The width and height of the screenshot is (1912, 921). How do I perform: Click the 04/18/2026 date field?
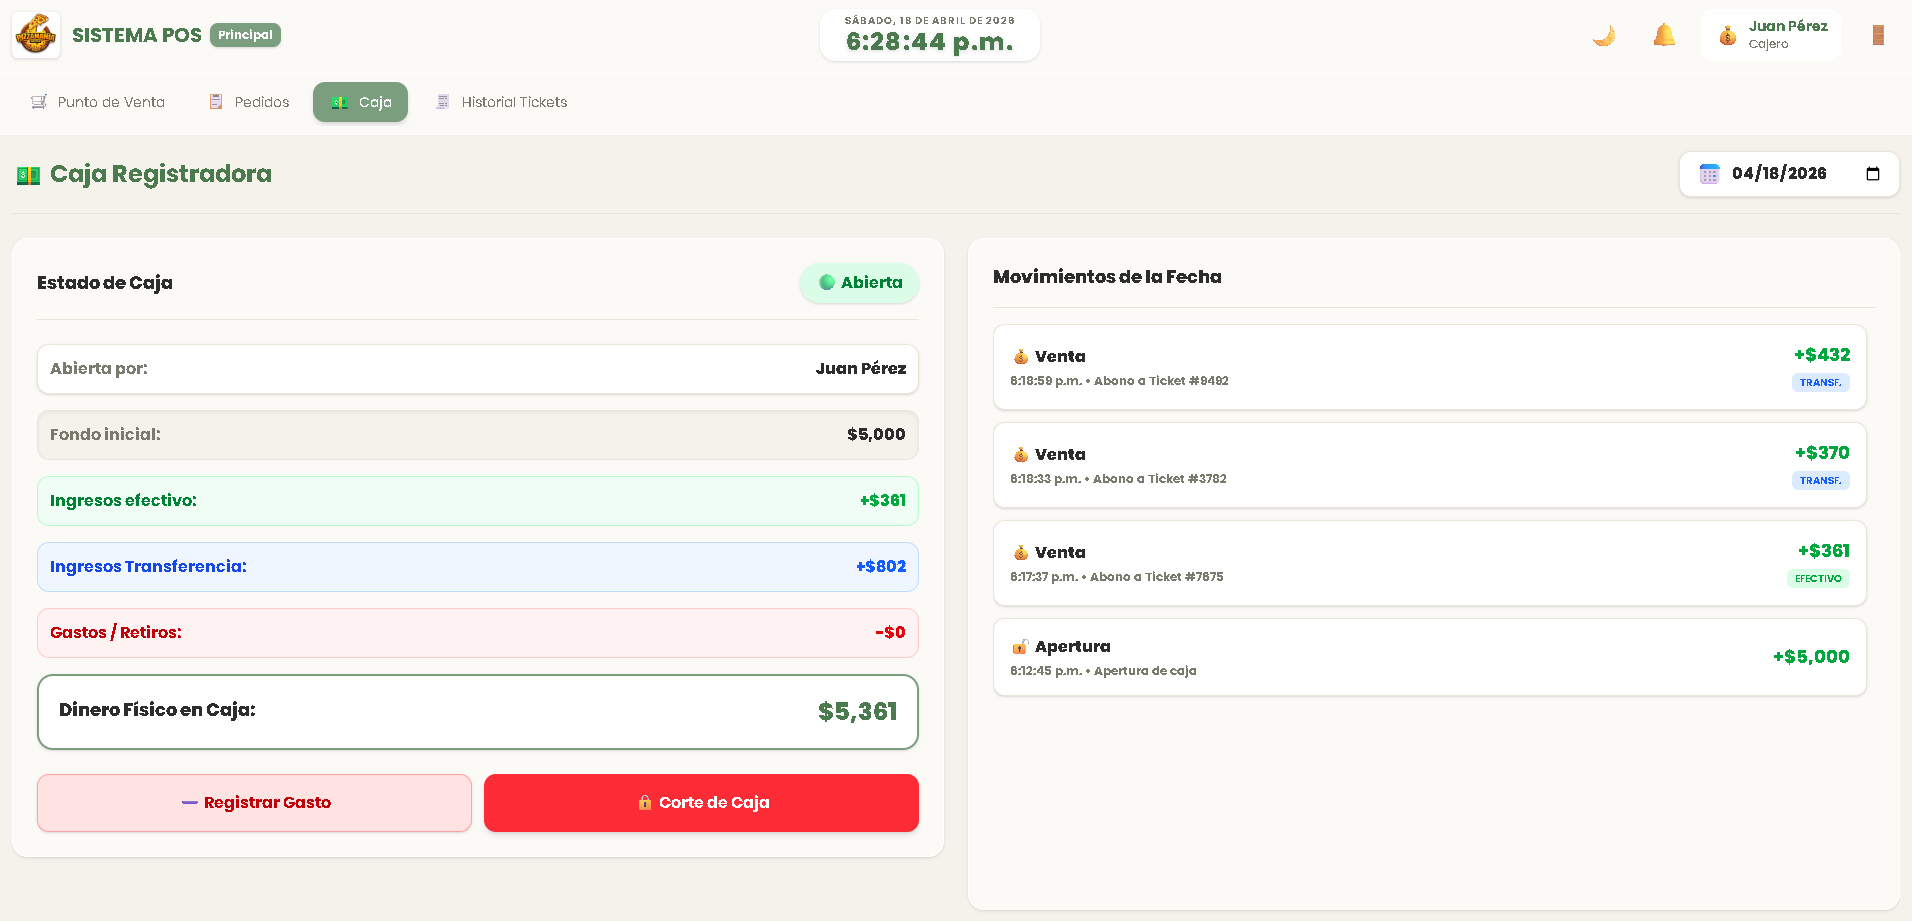(1778, 174)
